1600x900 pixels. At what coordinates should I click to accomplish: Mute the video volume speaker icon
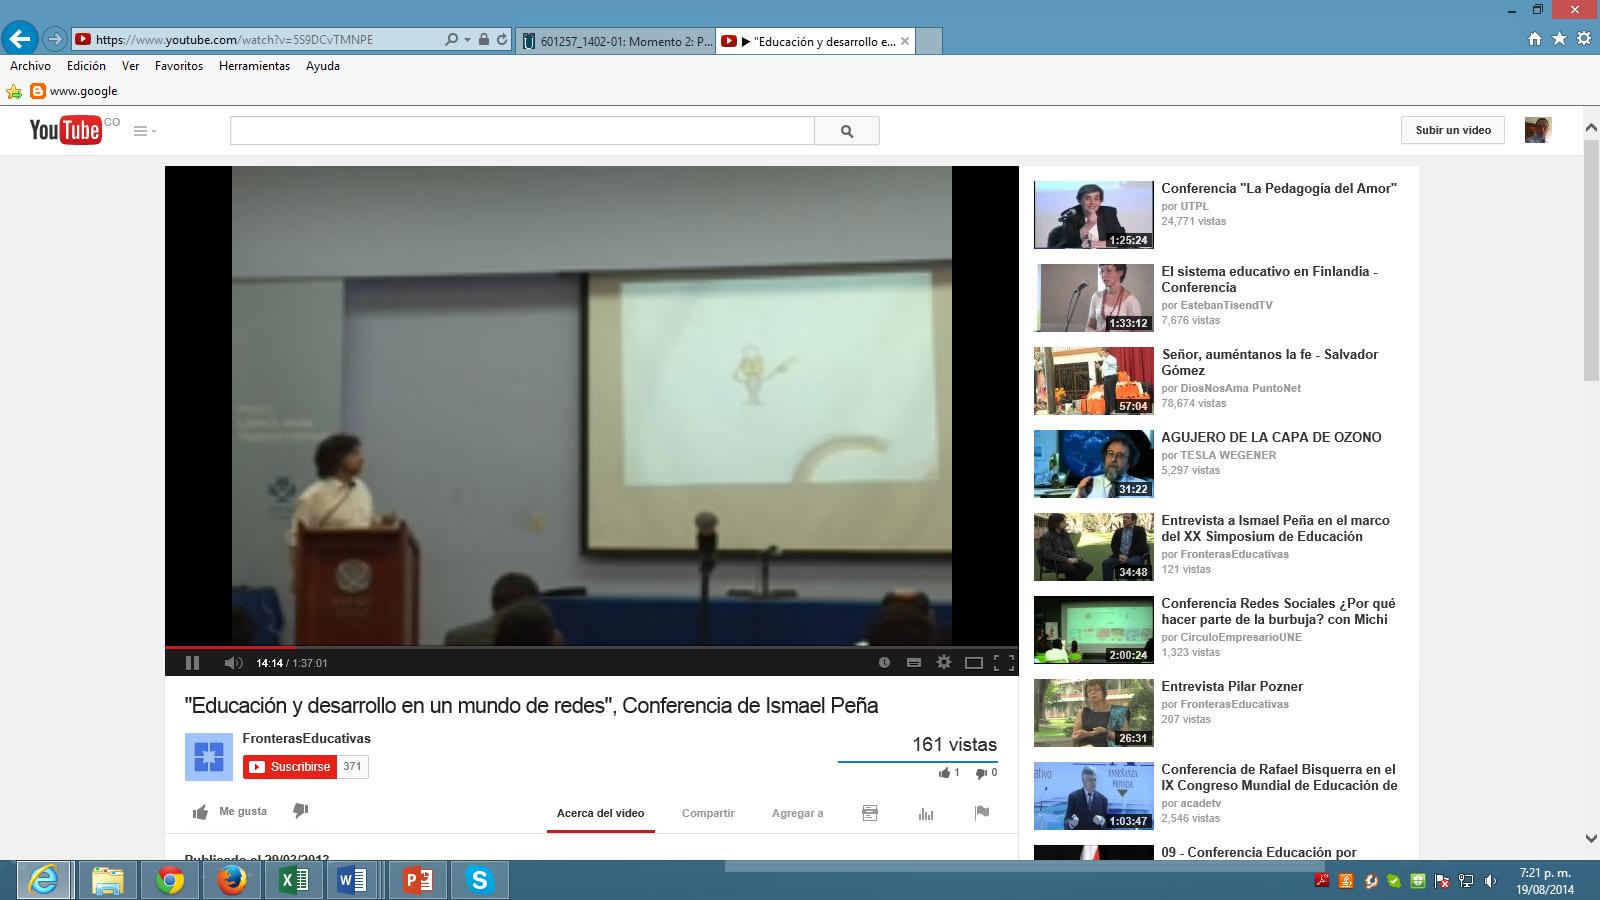pos(233,663)
